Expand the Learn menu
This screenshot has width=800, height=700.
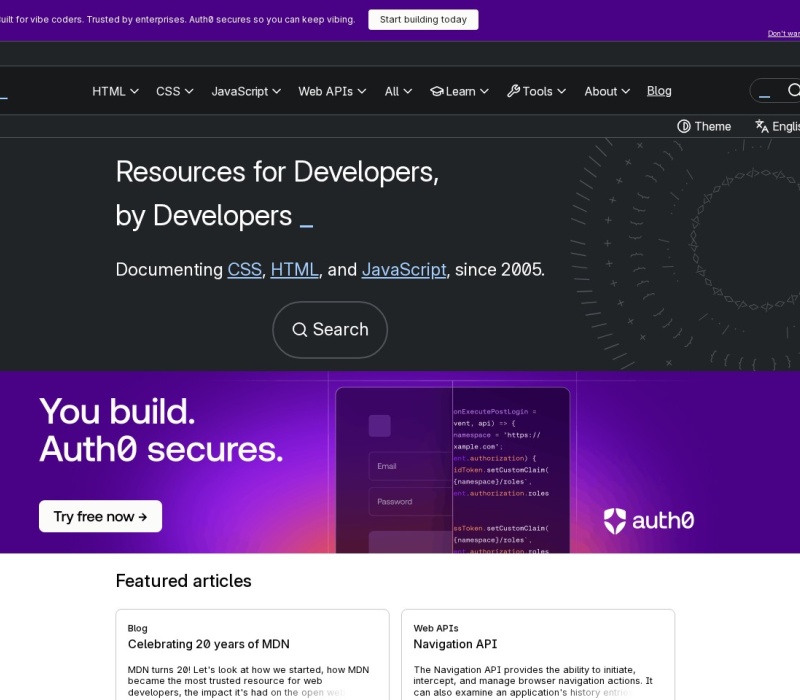(459, 91)
